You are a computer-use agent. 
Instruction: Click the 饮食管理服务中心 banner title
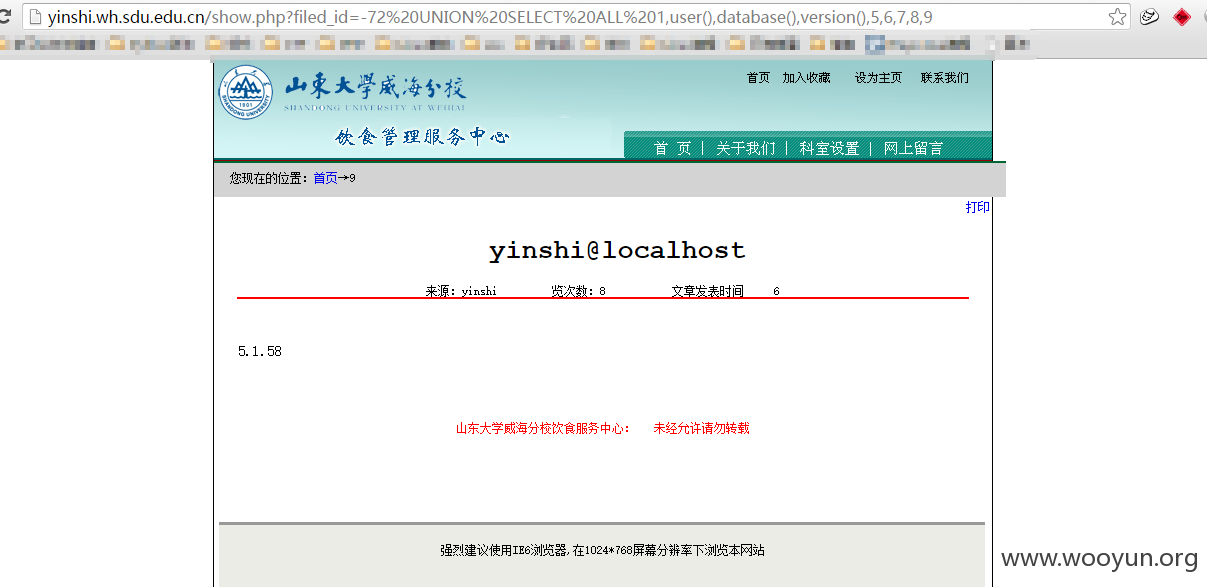click(x=422, y=137)
